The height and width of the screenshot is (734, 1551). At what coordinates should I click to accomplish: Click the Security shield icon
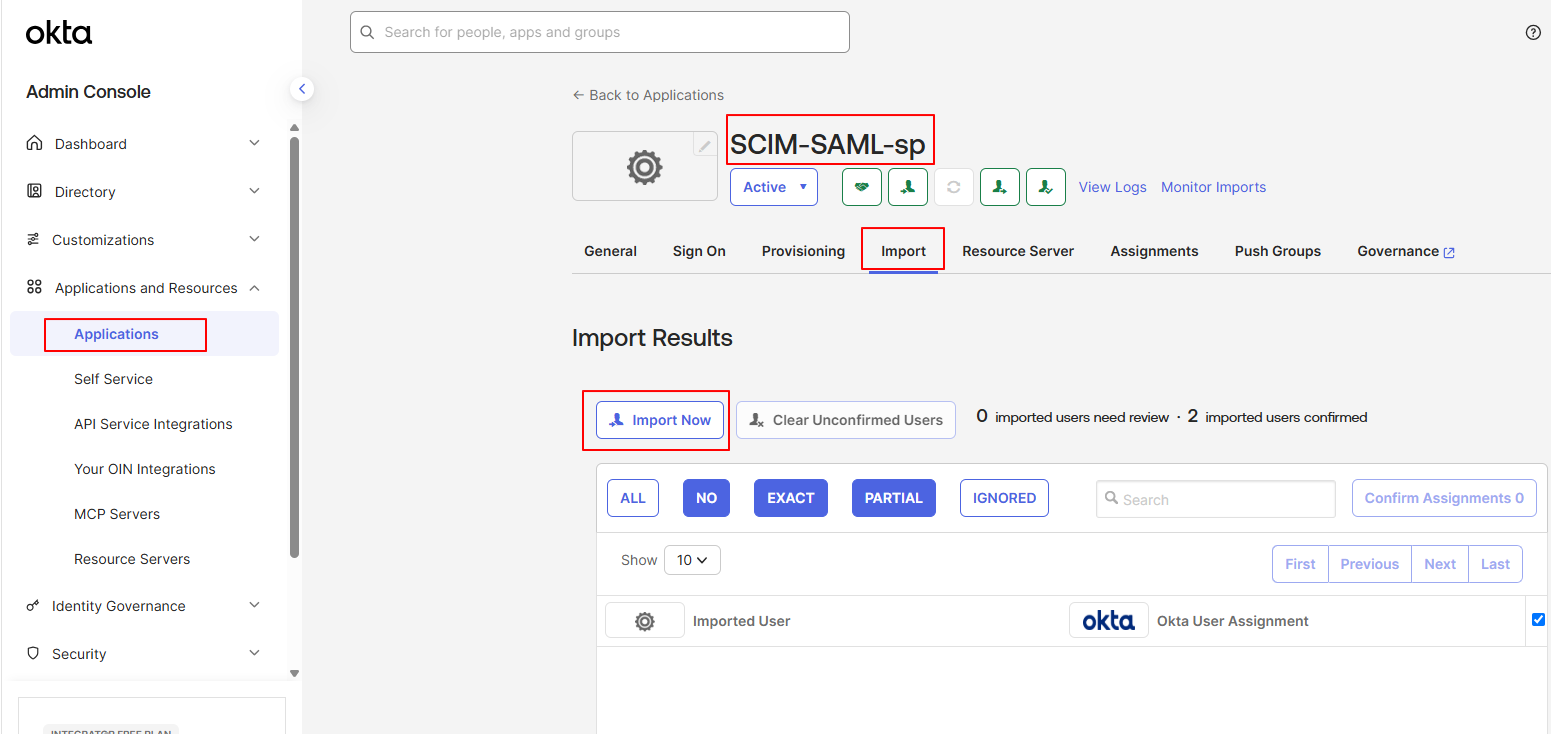click(33, 653)
